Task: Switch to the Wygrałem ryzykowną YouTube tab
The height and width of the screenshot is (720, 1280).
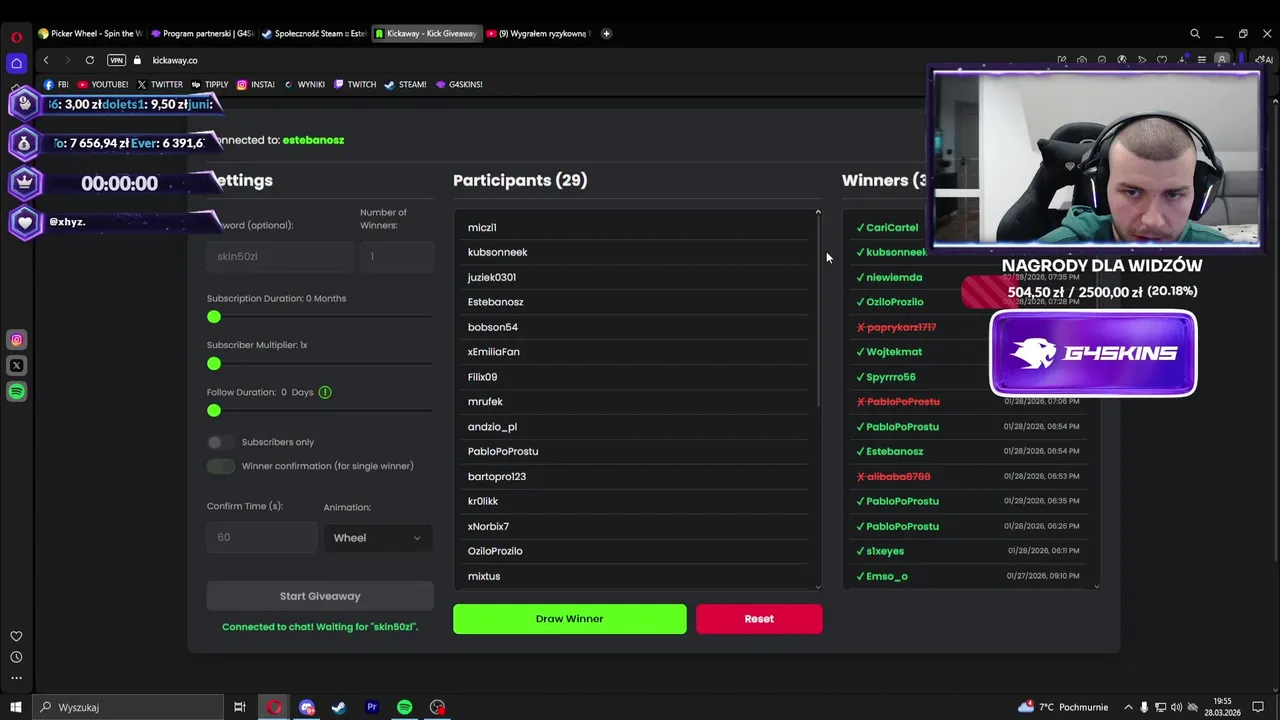Action: pyautogui.click(x=538, y=33)
